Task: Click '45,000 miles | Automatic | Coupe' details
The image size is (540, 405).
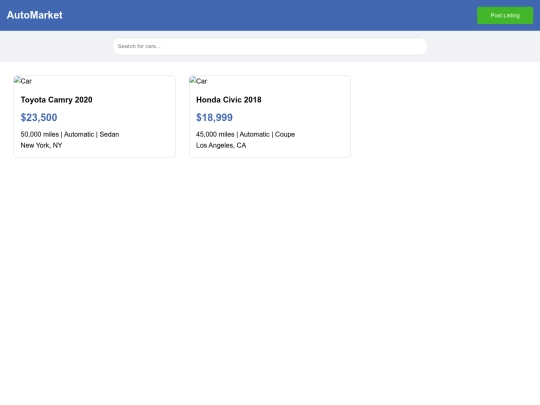Action: [x=246, y=134]
